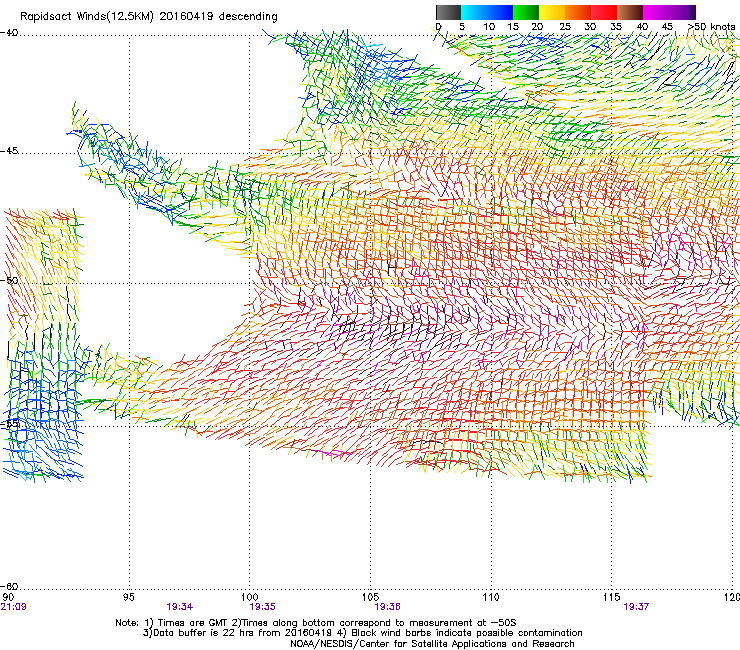This screenshot has height=650, width=740.
Task: Select the '-40' latitude label
Action: 9,33
